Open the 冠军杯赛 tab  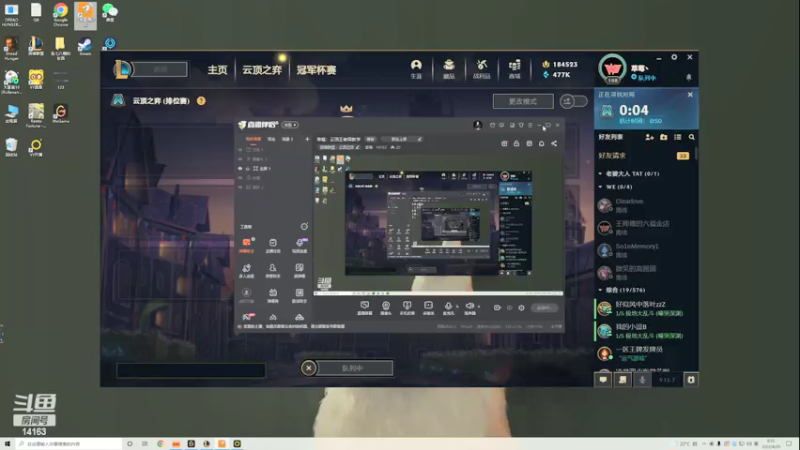(316, 70)
